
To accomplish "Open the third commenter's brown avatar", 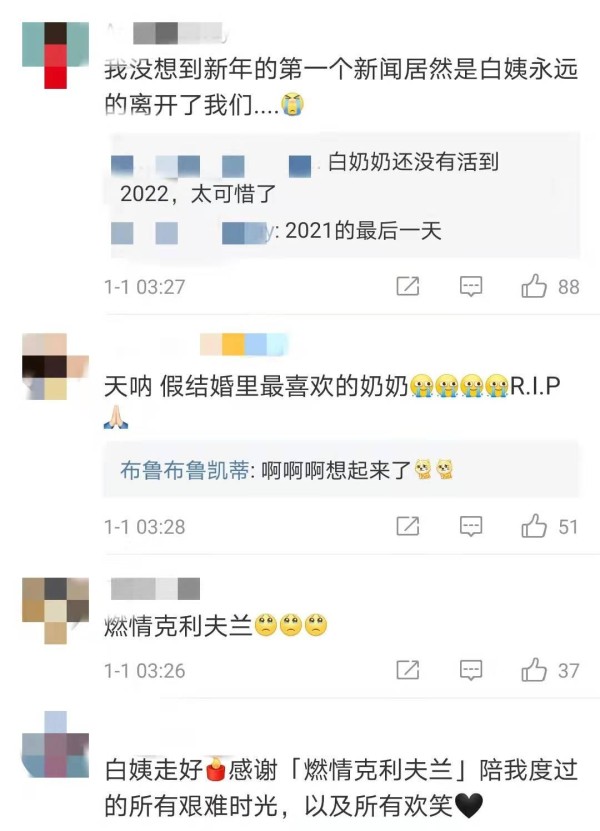I will 55,611.
